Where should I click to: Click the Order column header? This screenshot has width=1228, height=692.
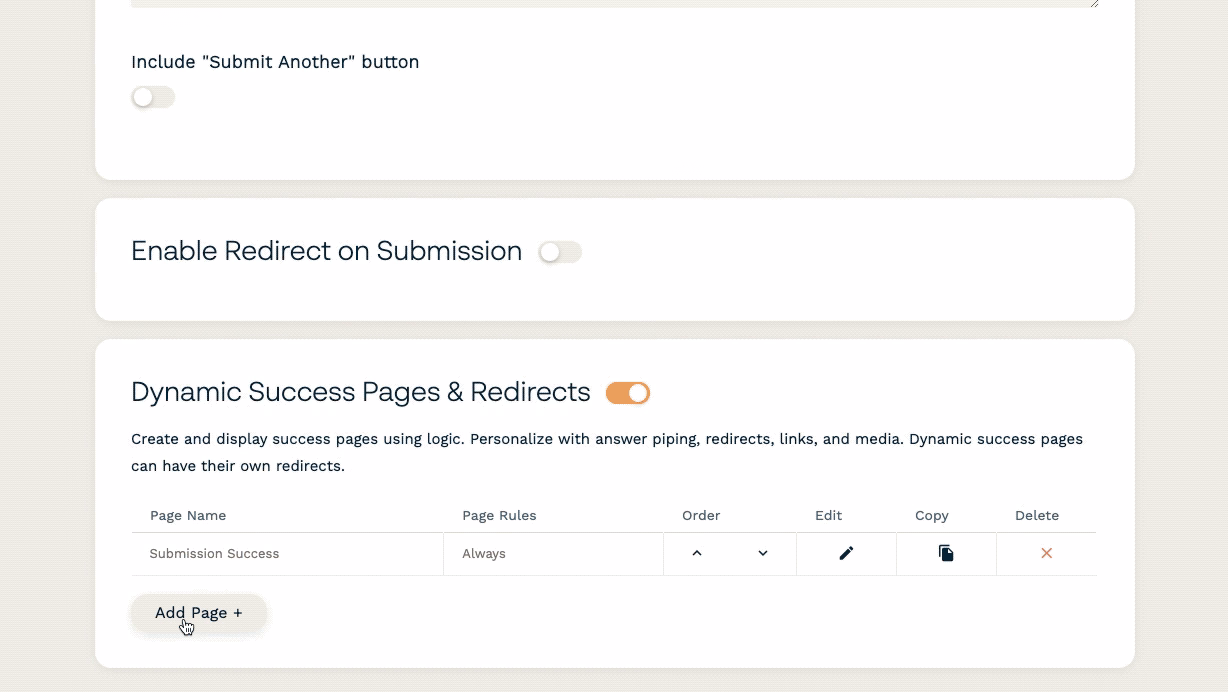click(x=701, y=516)
